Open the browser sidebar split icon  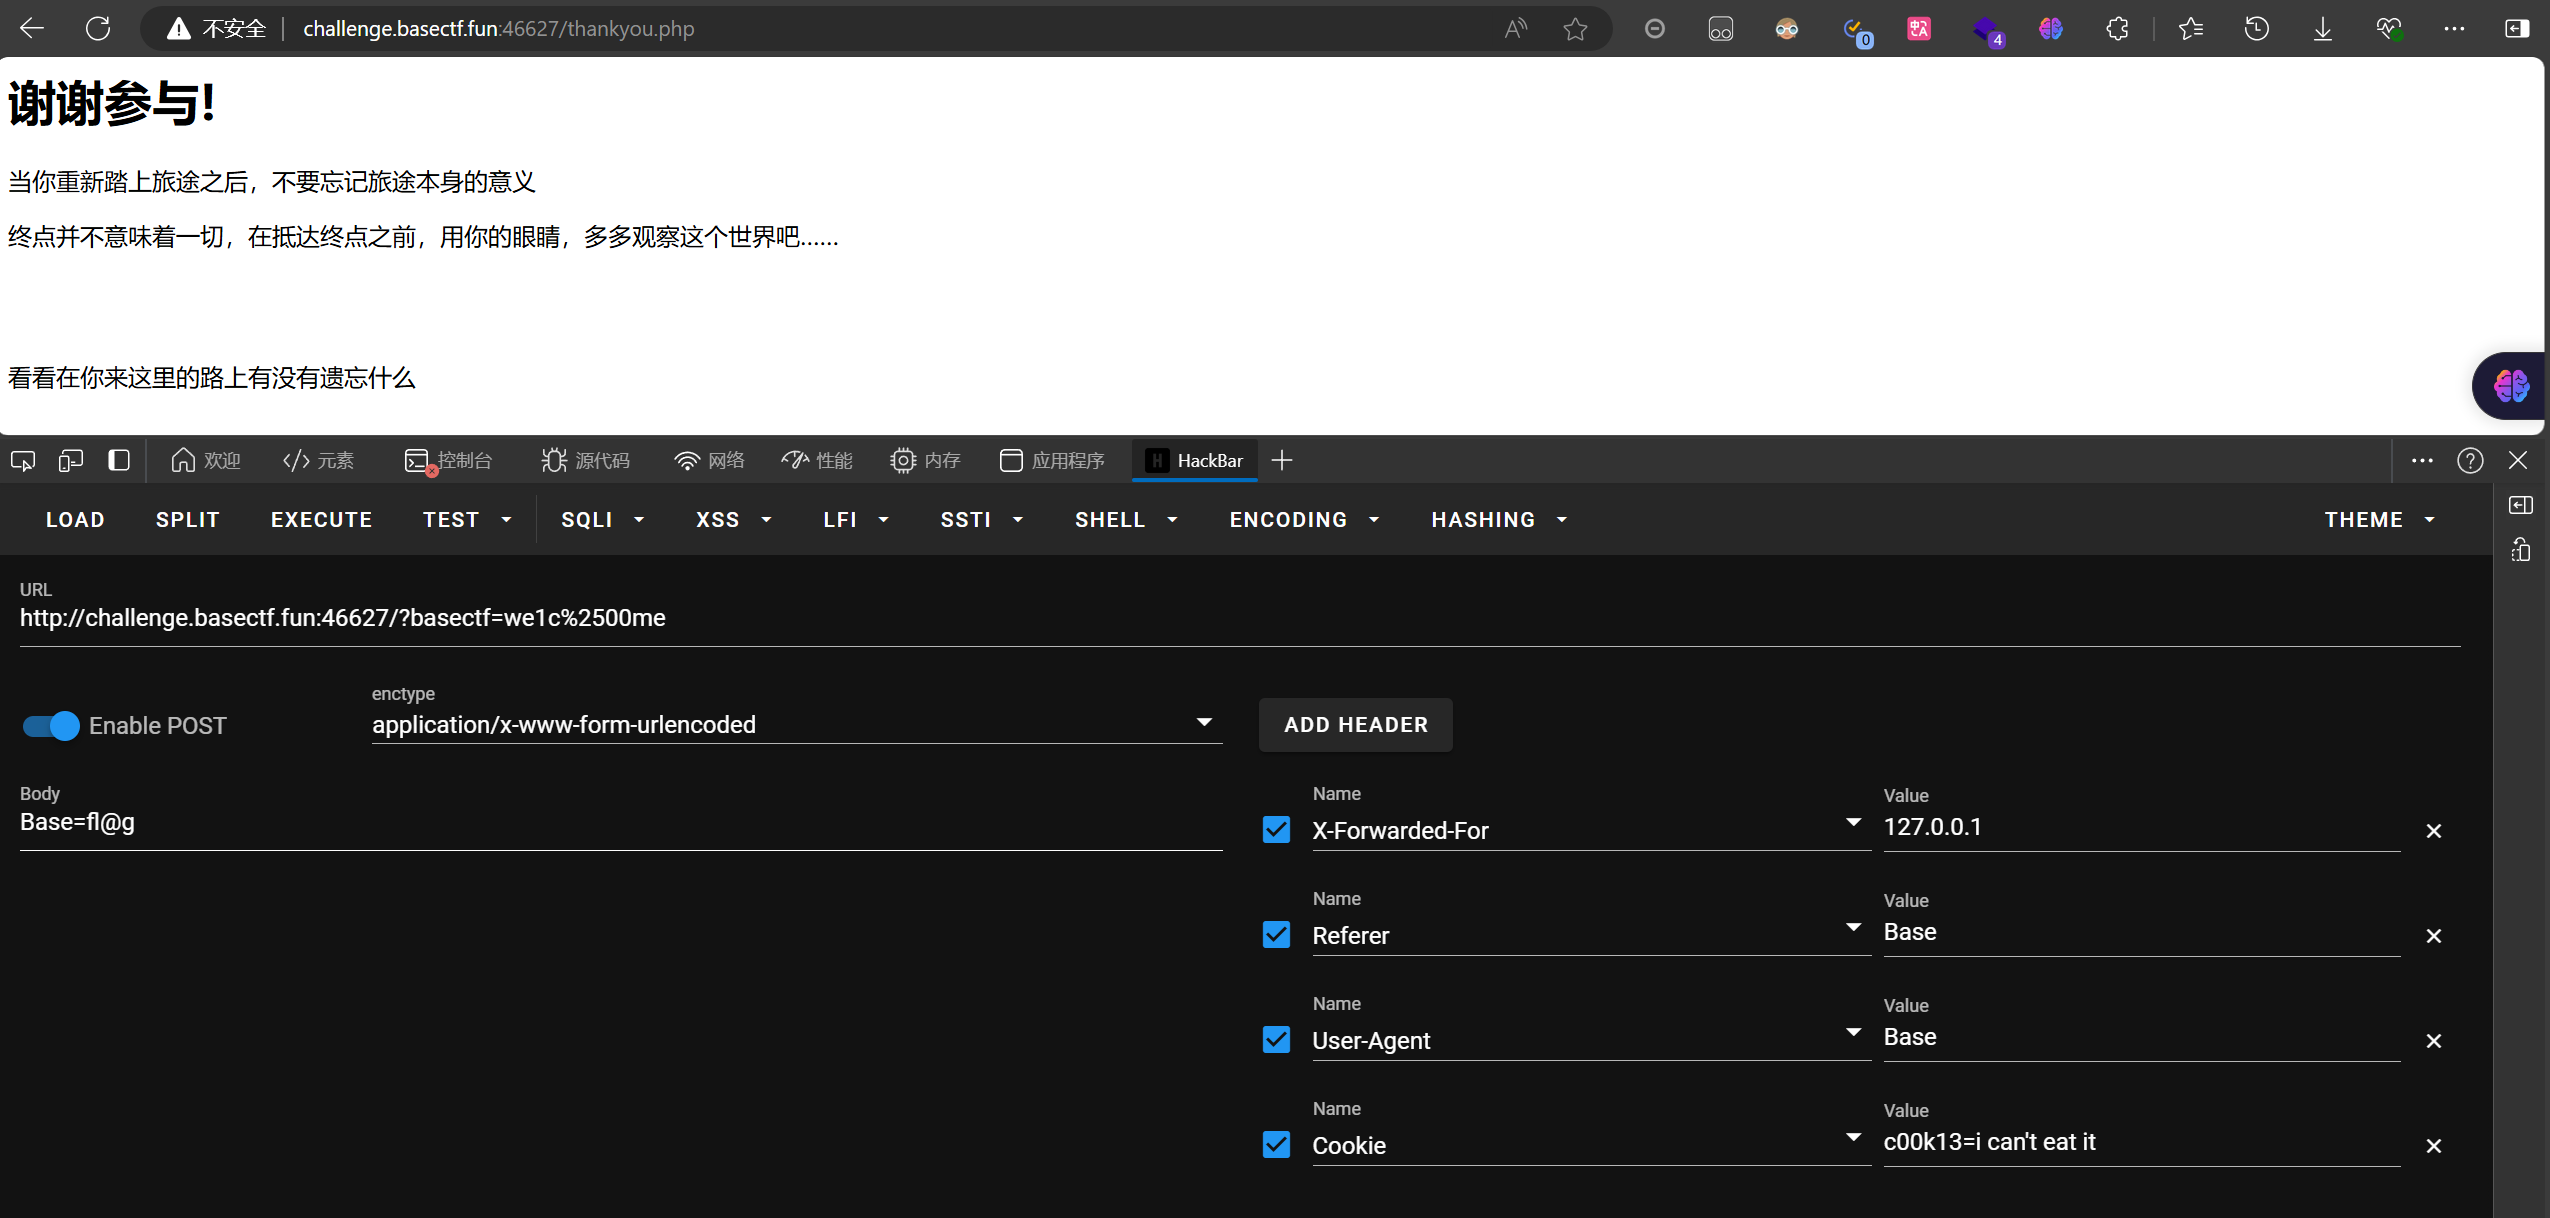[2517, 28]
